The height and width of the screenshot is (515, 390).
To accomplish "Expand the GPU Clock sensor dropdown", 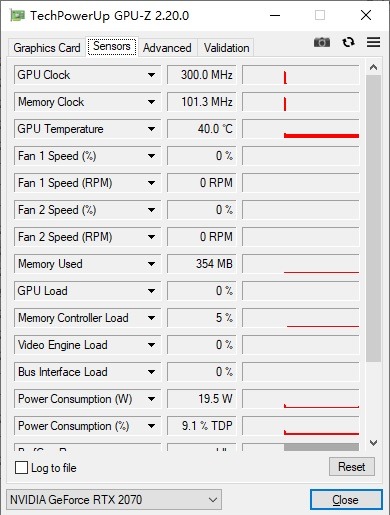I will tap(151, 75).
